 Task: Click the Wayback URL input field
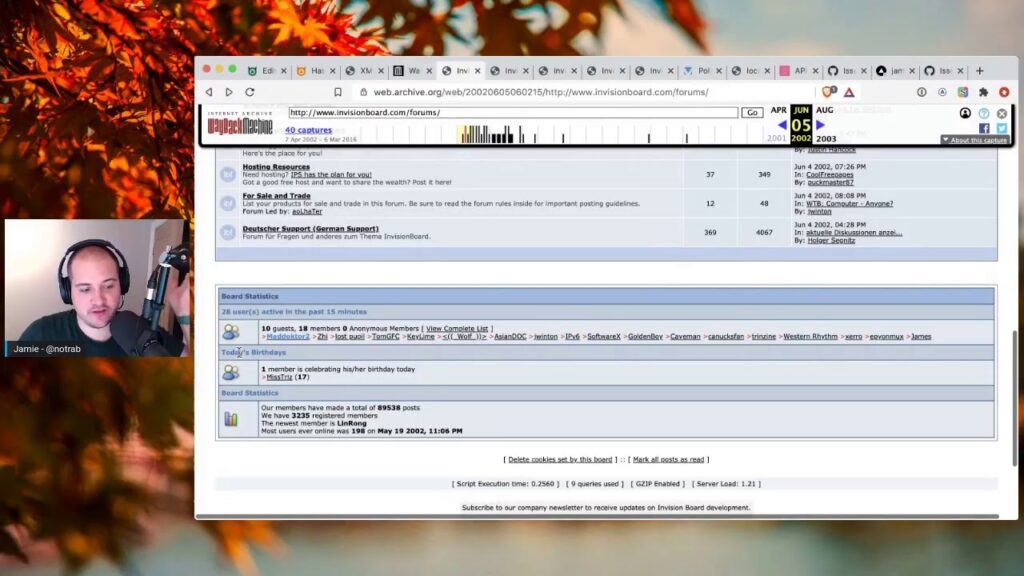pos(513,112)
